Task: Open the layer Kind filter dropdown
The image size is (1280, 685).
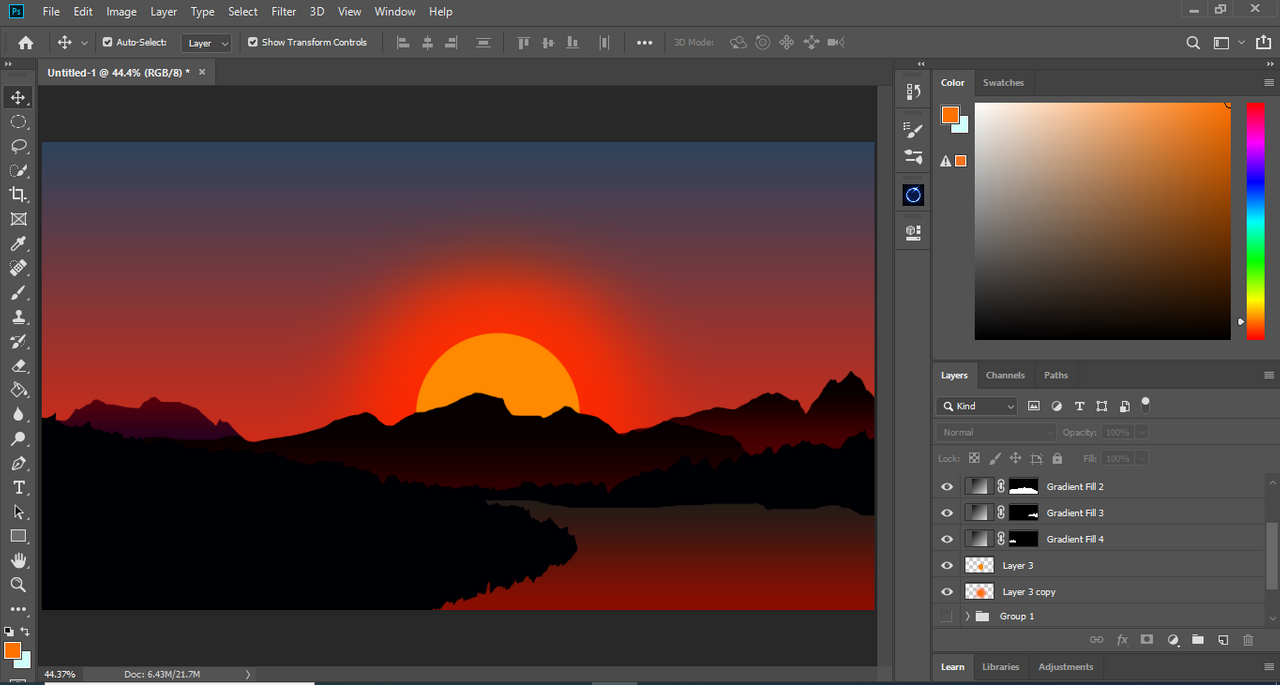Action: tap(977, 406)
